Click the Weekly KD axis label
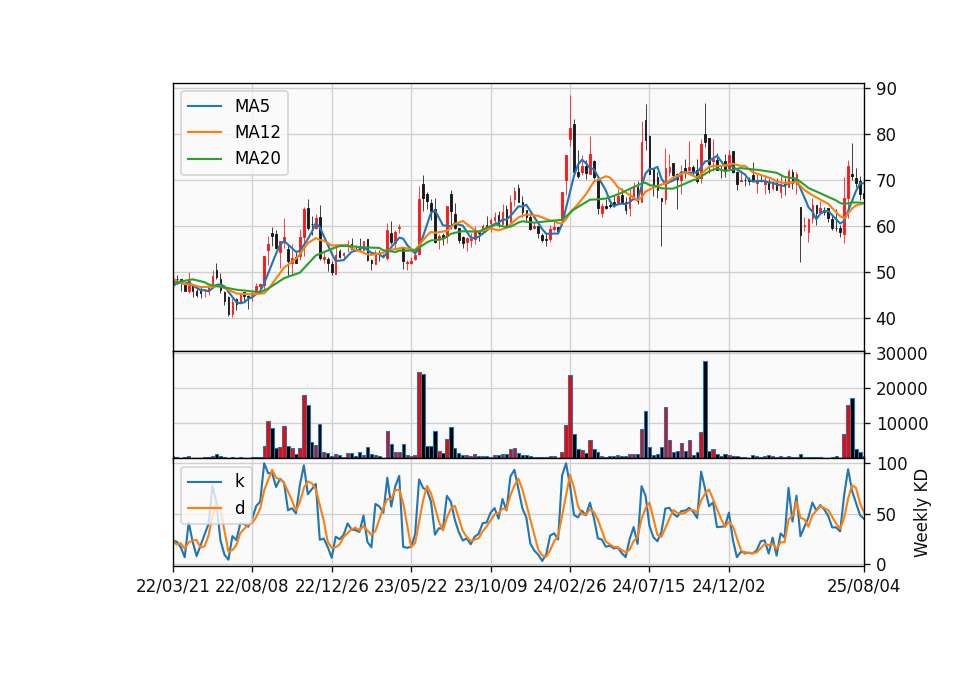 (x=921, y=513)
